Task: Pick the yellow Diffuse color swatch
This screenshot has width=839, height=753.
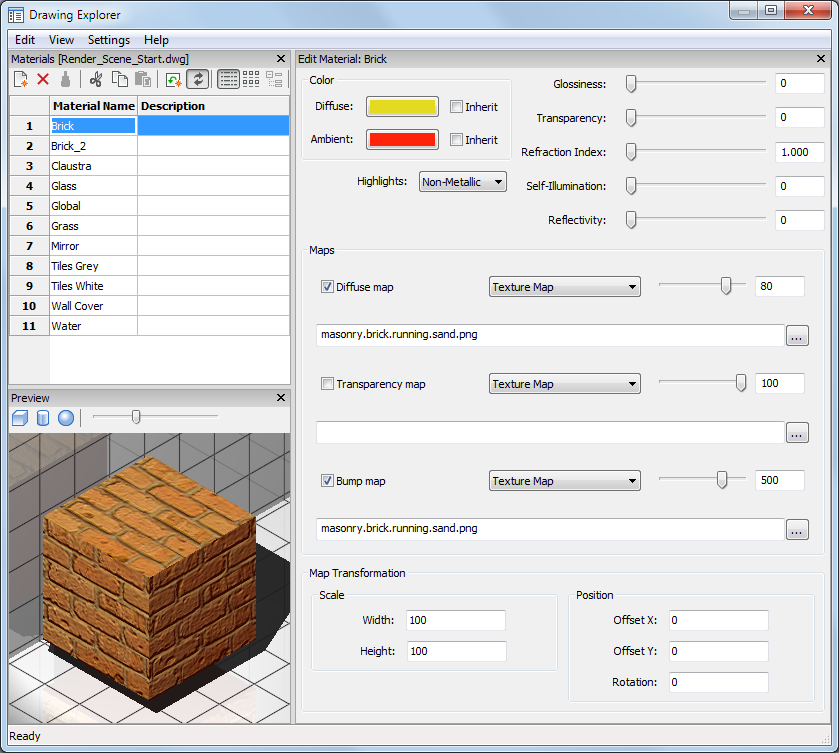Action: point(402,107)
